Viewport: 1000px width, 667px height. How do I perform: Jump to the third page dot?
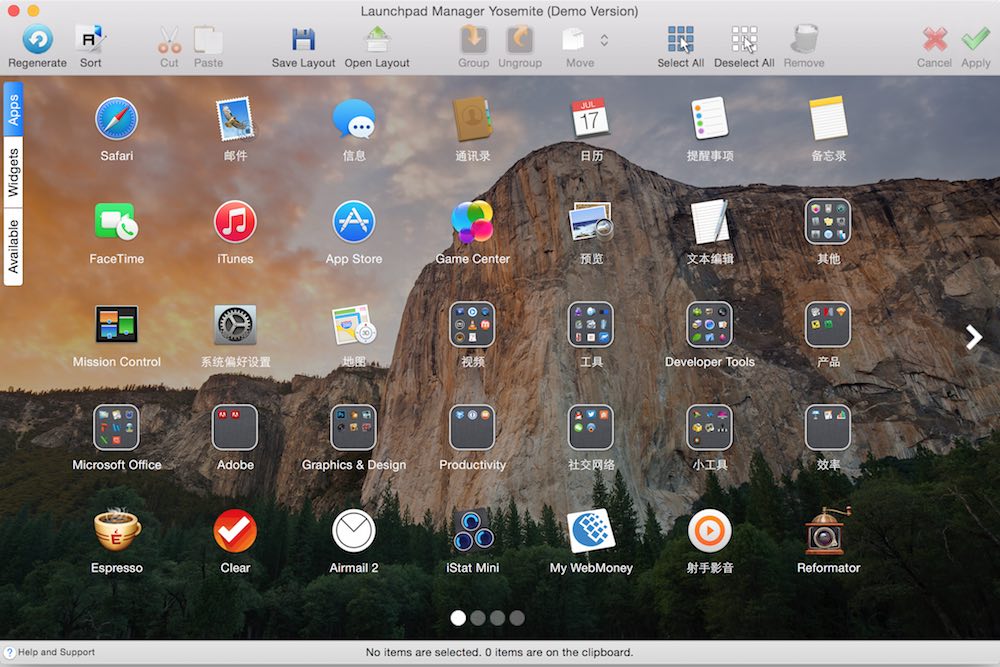click(497, 618)
